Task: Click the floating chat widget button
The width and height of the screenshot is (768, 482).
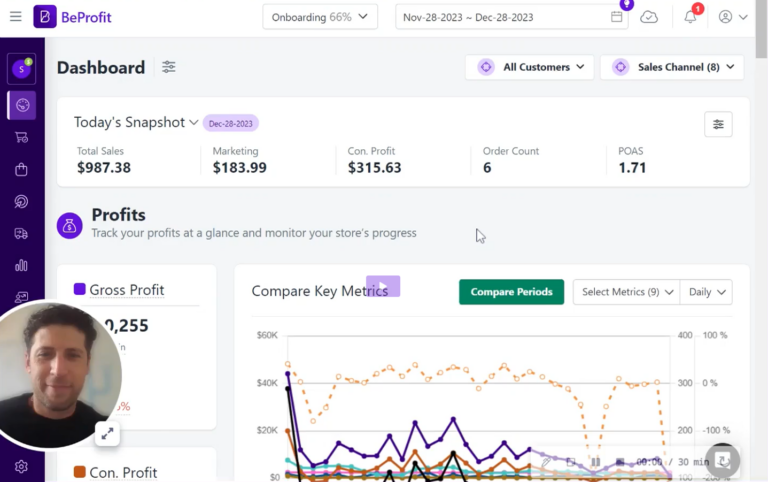Action: [x=722, y=460]
